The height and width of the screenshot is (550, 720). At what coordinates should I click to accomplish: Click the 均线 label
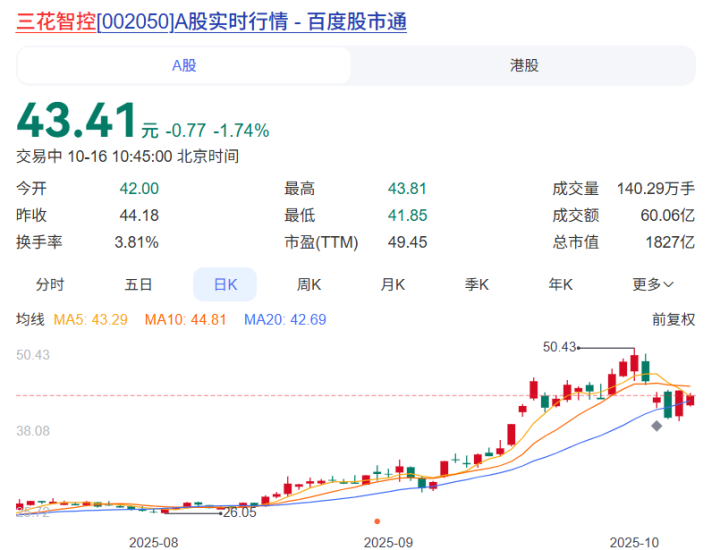click(30, 319)
